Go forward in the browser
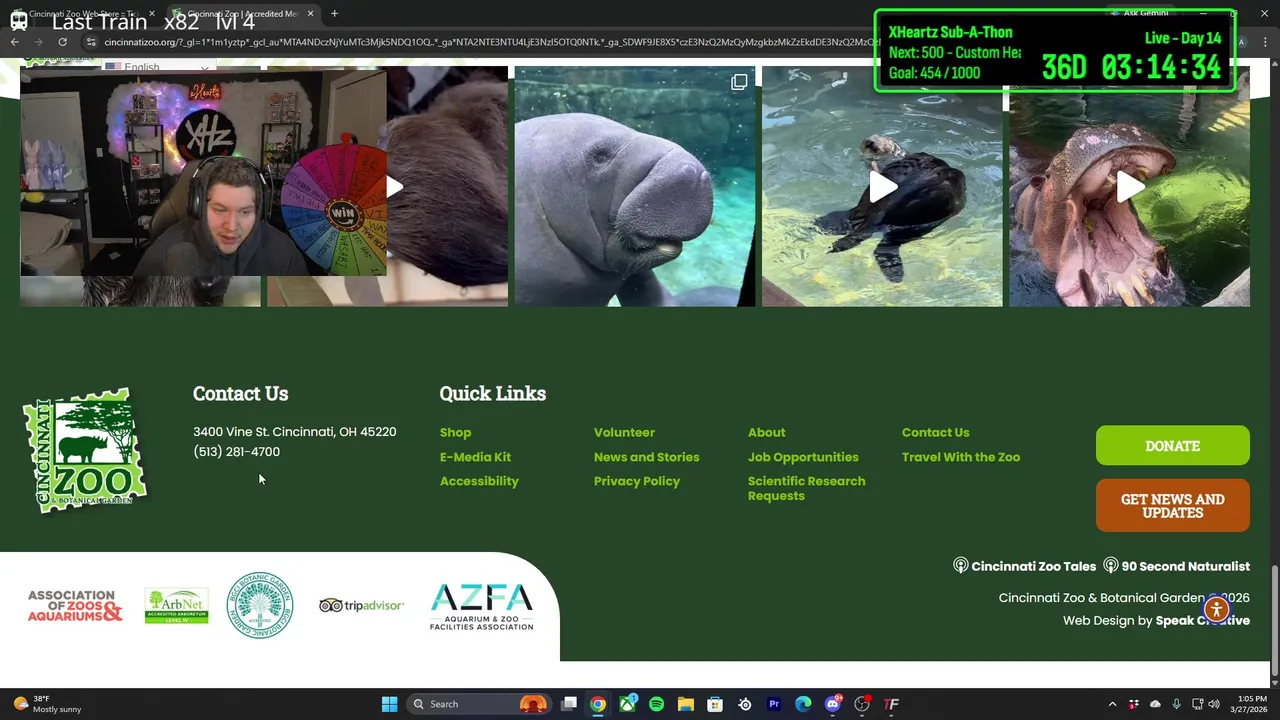The width and height of the screenshot is (1280, 720). [x=38, y=42]
